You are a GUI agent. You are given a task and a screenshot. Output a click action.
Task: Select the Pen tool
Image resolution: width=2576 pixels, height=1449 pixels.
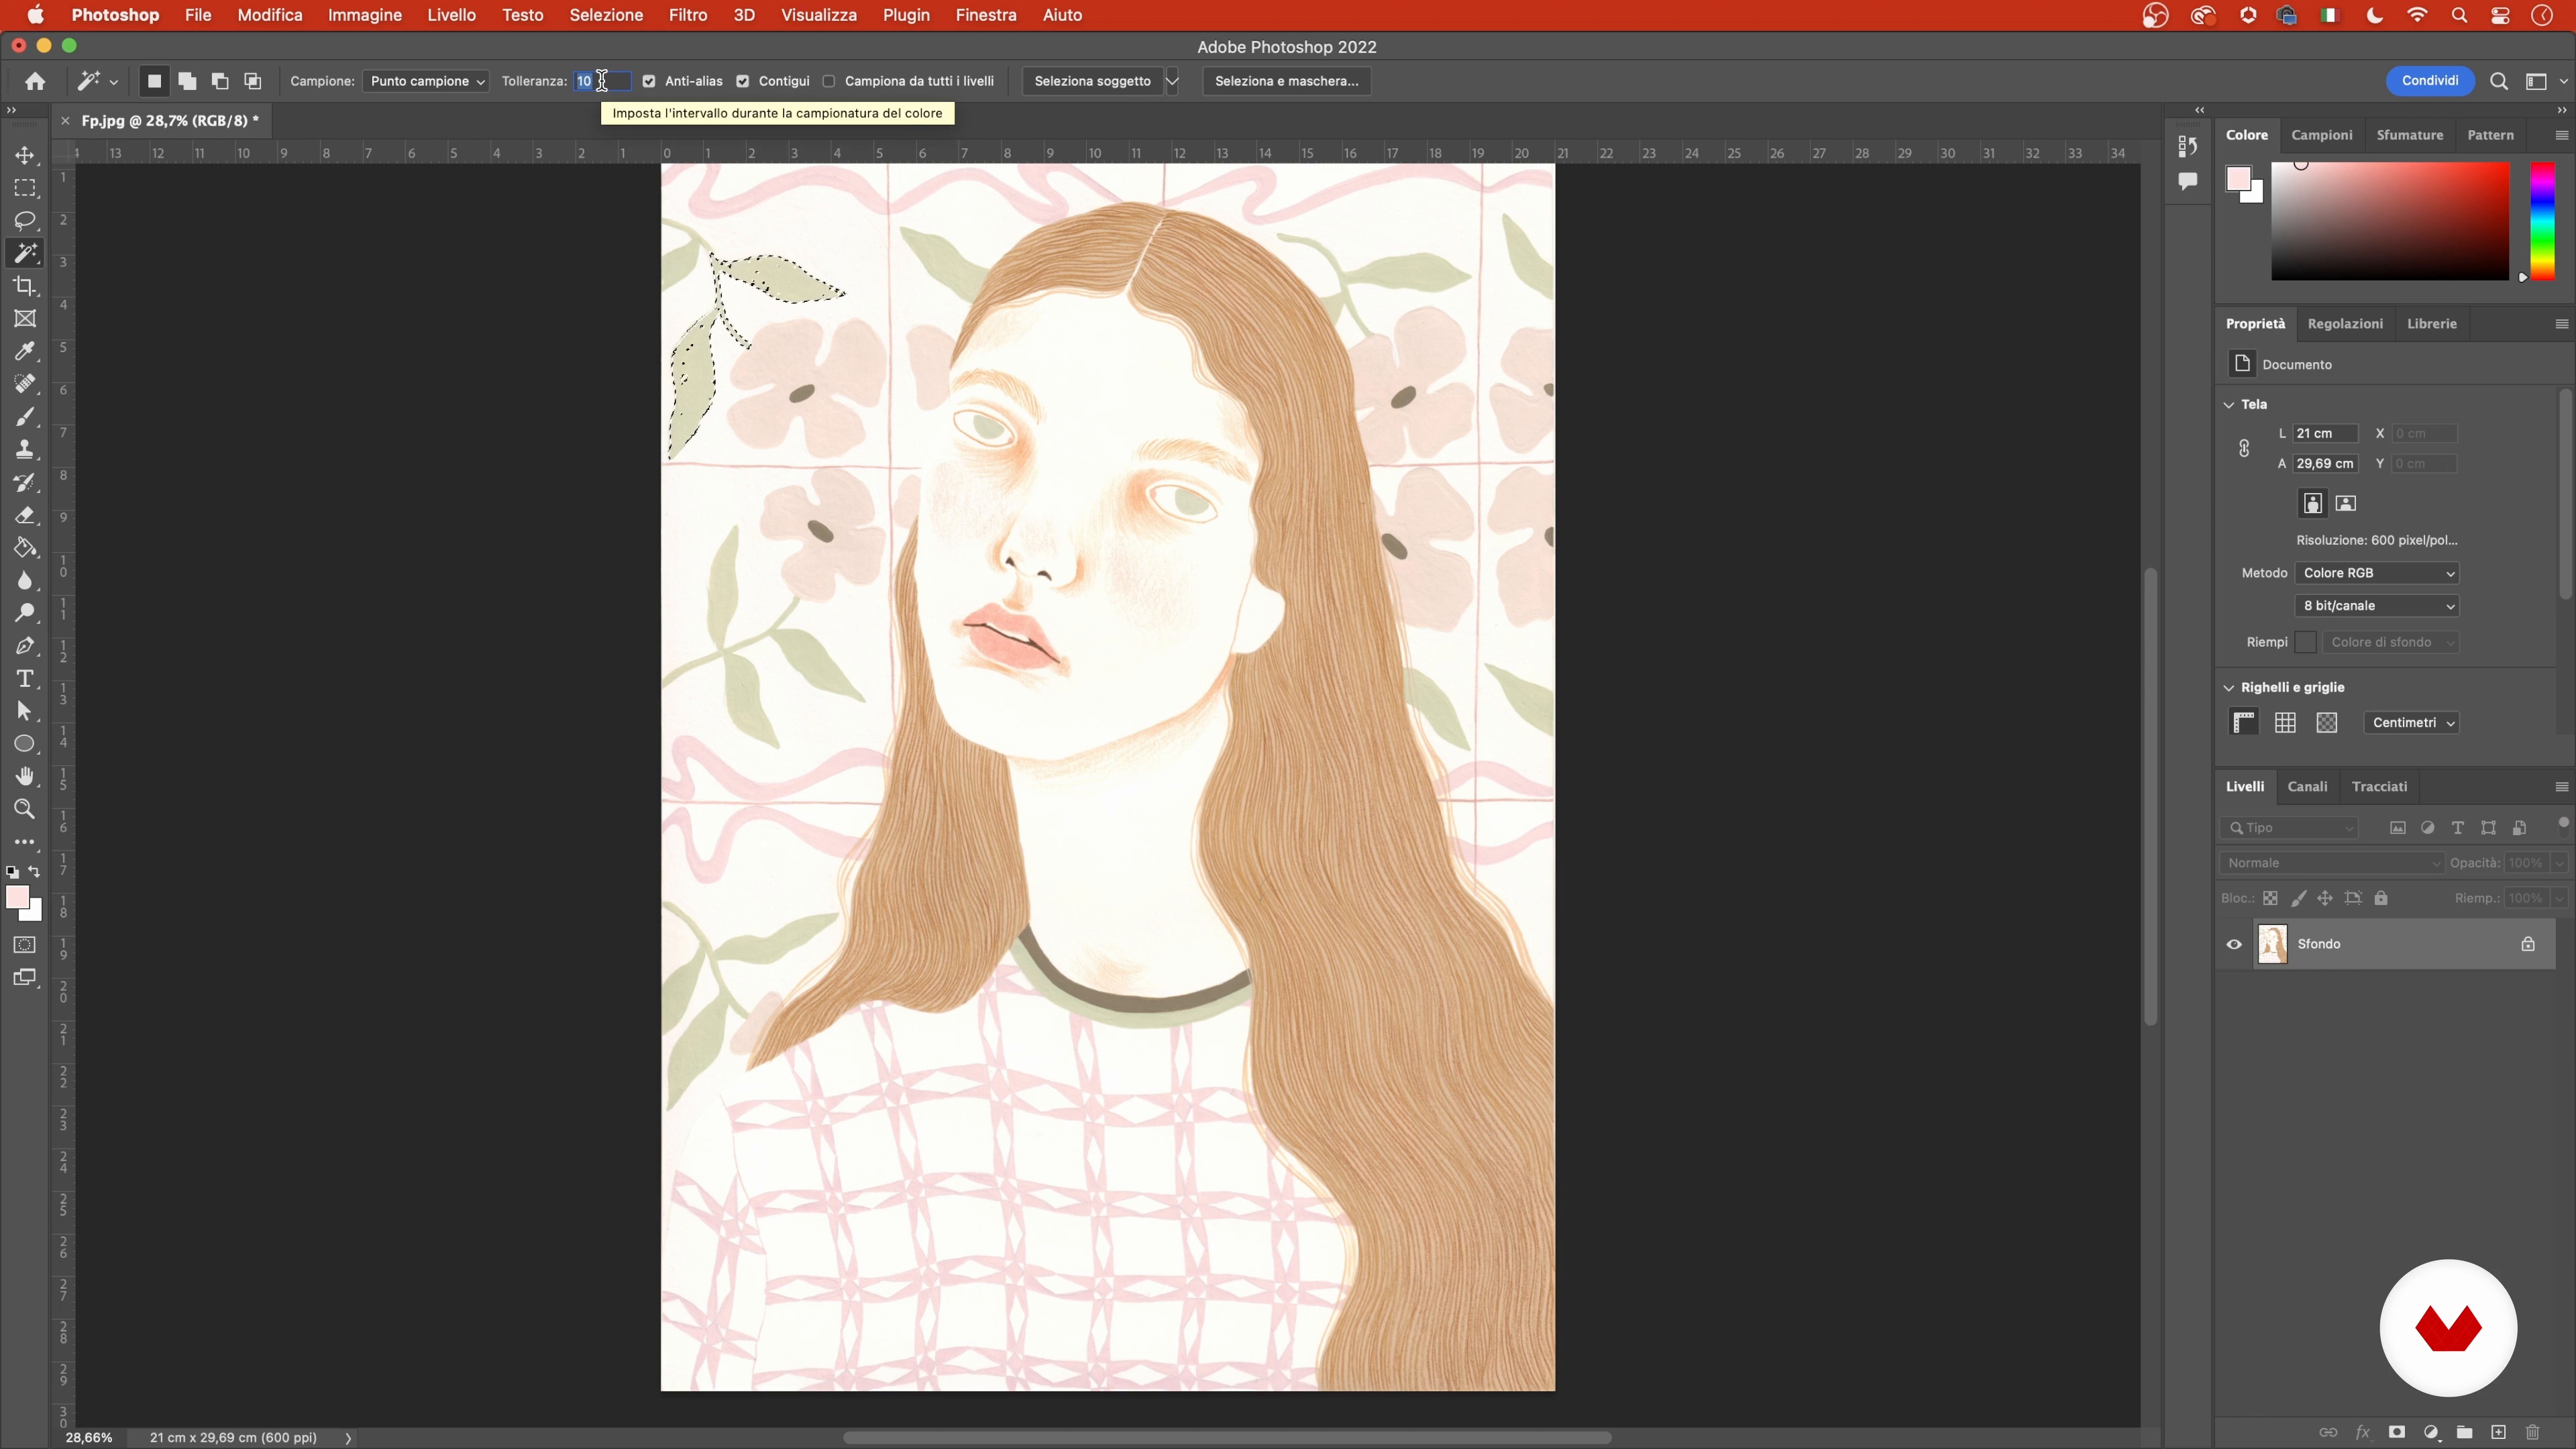[x=25, y=646]
